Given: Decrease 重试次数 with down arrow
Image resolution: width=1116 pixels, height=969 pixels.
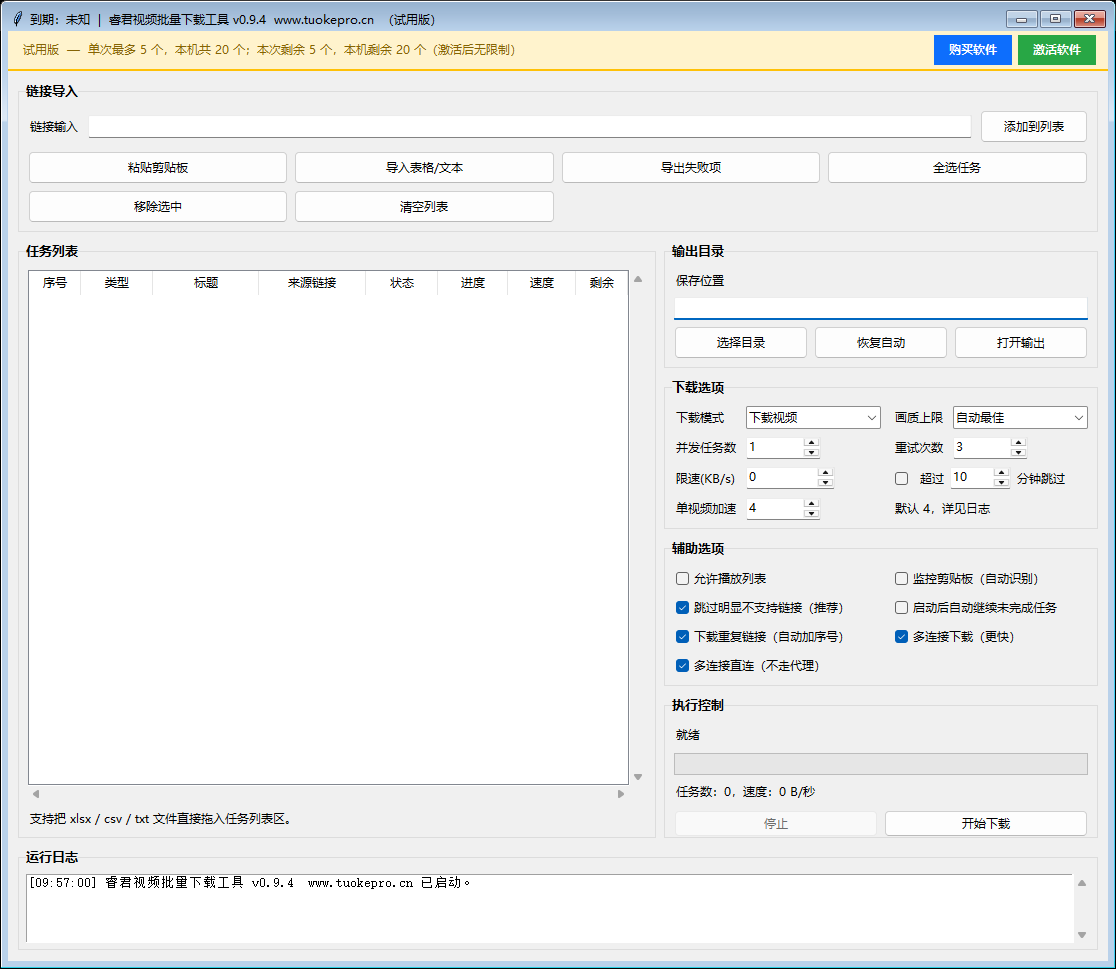Looking at the screenshot, I should click(1018, 452).
